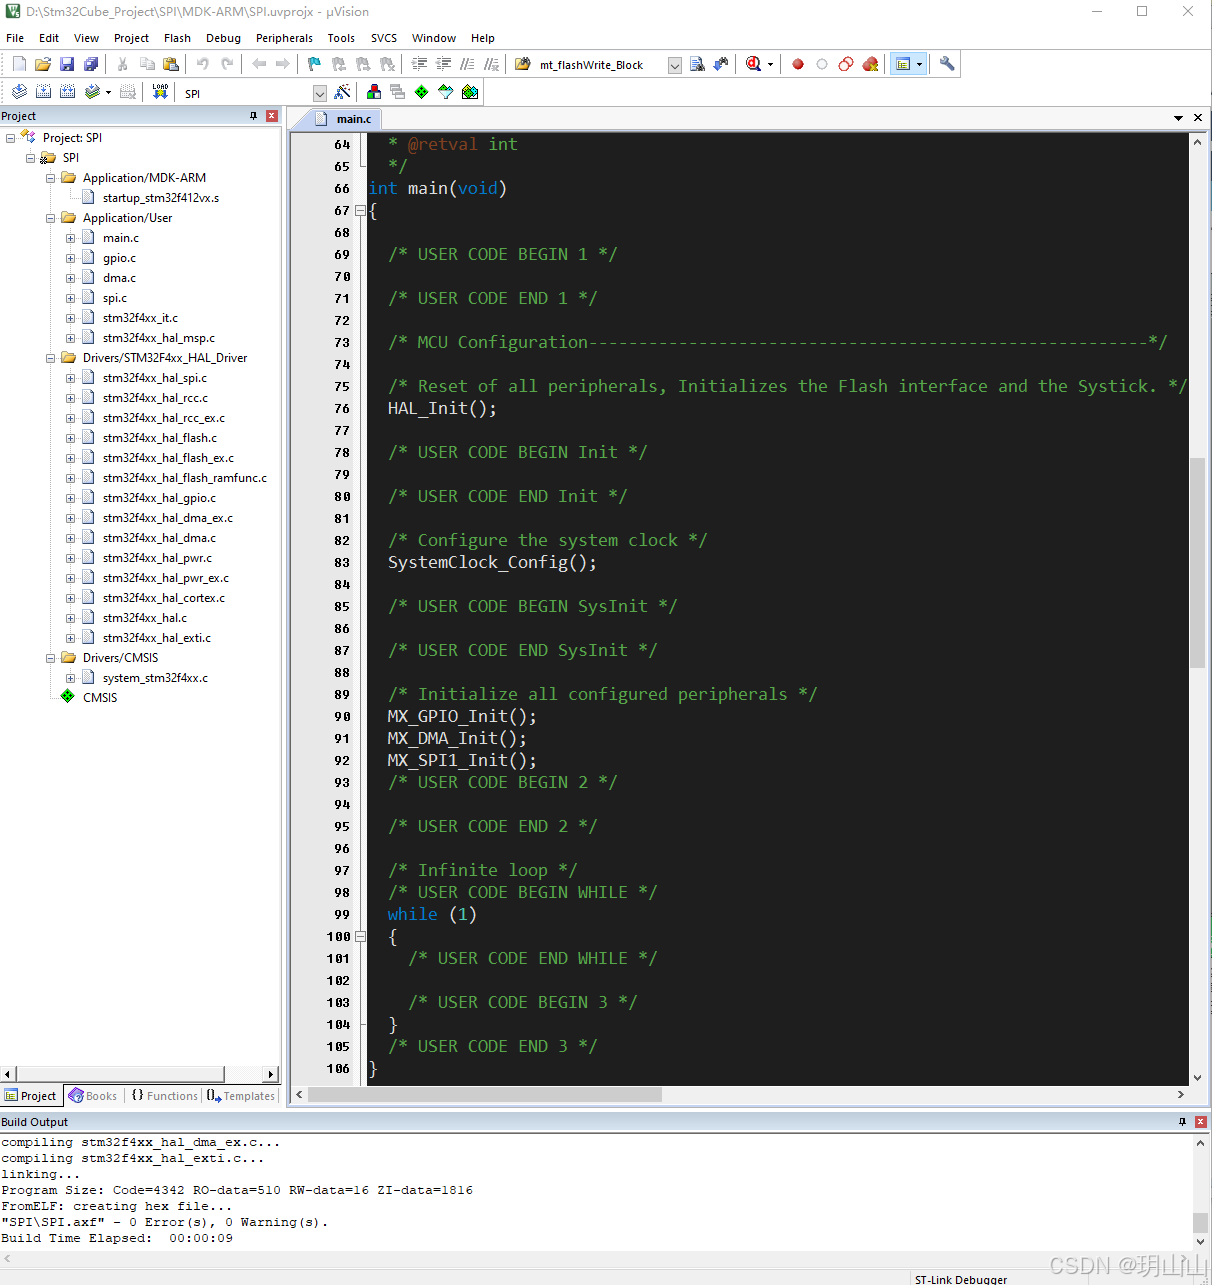Click Select Software Packs icon

click(446, 92)
